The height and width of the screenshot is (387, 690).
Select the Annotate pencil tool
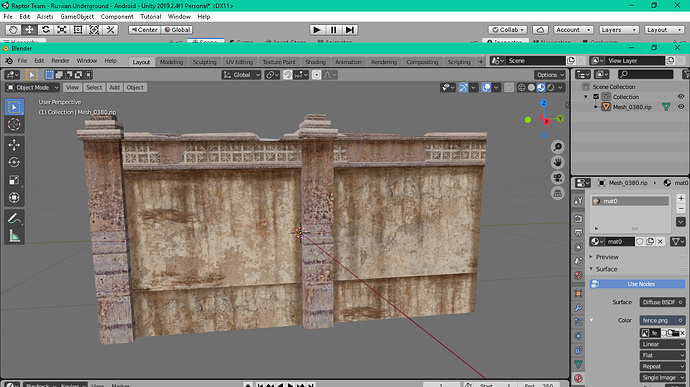click(x=14, y=218)
